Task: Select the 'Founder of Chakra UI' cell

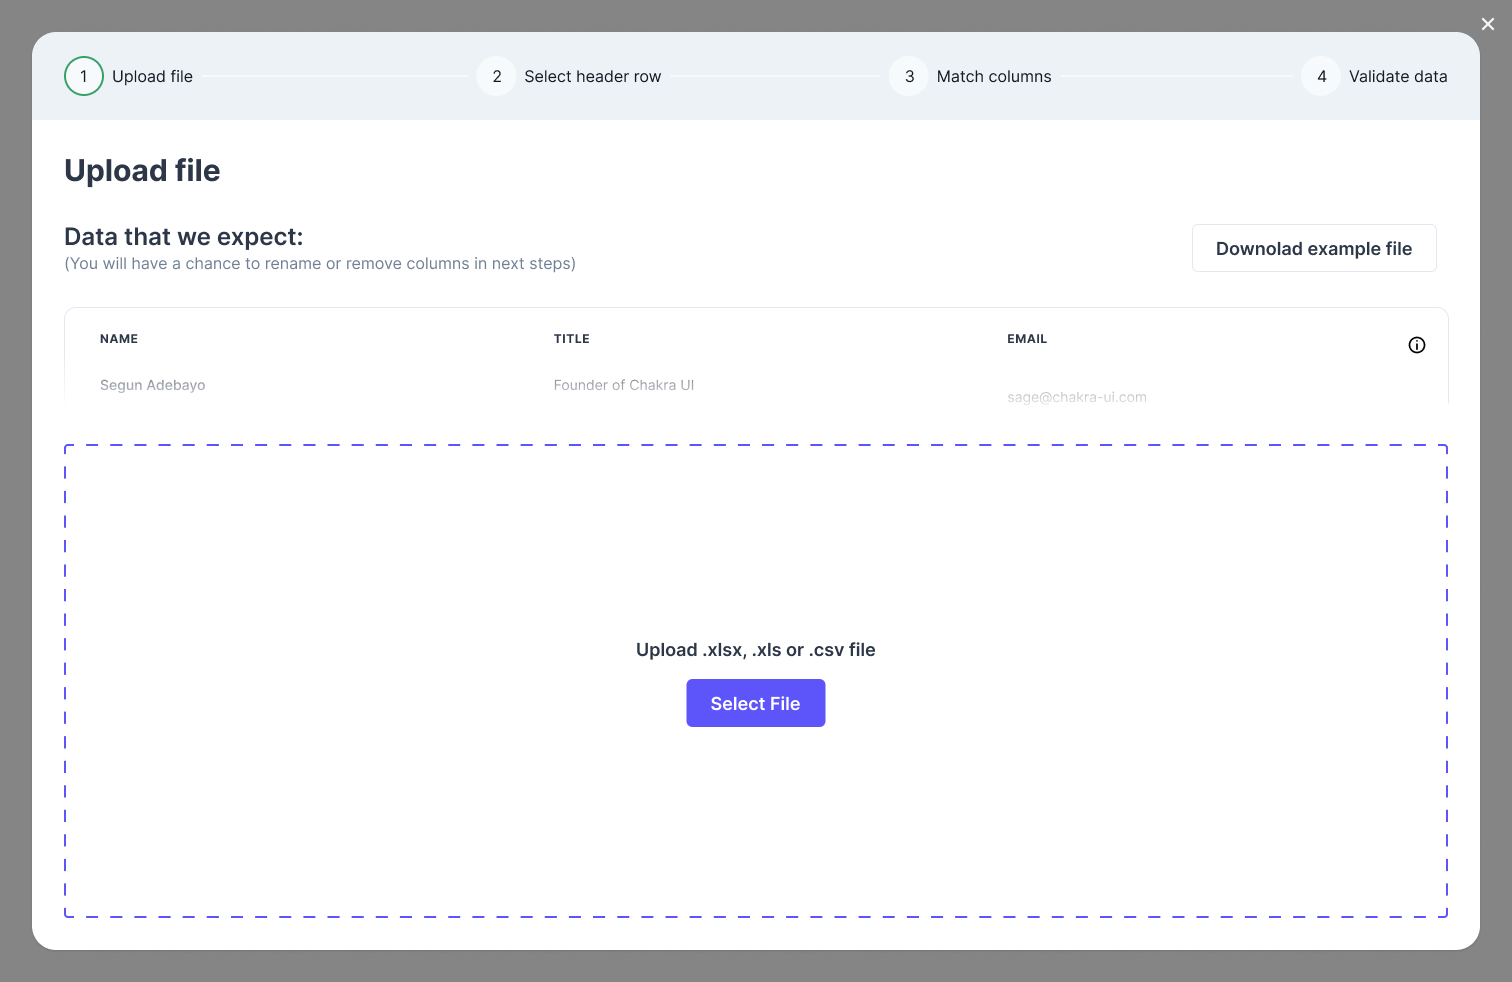Action: click(624, 385)
